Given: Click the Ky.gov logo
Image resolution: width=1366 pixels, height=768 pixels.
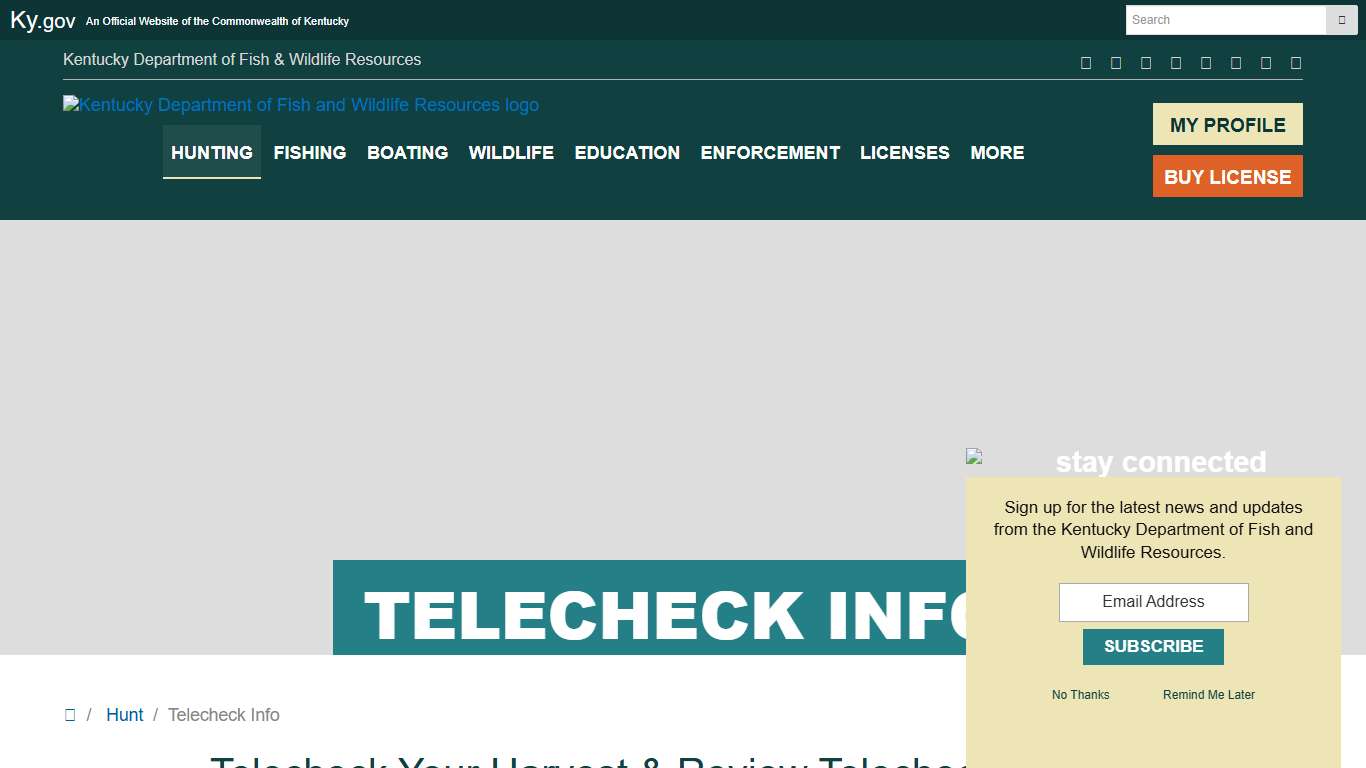Looking at the screenshot, I should [41, 19].
